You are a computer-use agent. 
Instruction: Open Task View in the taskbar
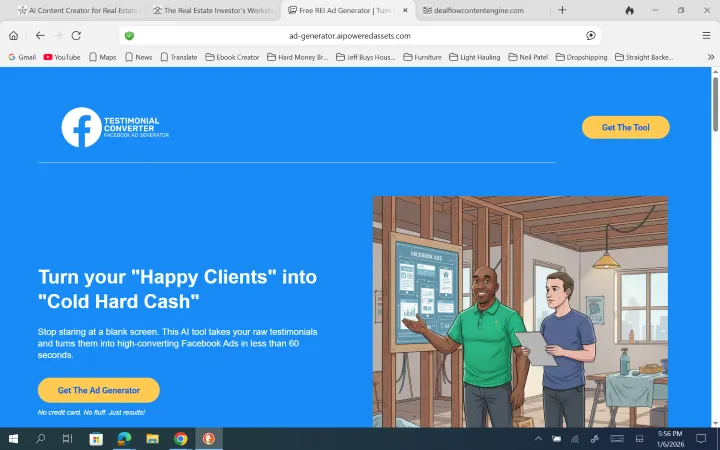(68, 439)
